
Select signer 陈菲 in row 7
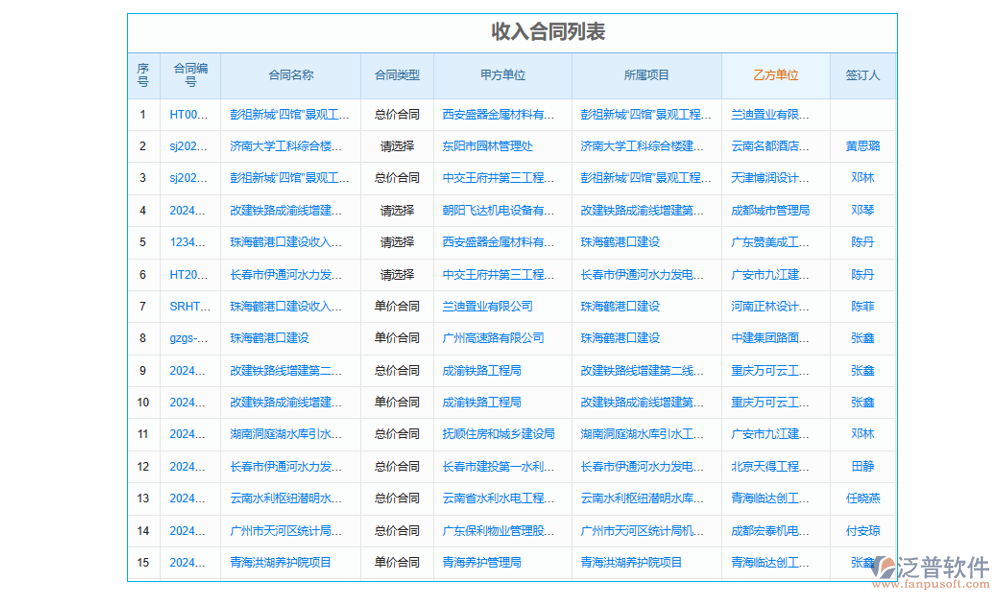click(x=862, y=306)
